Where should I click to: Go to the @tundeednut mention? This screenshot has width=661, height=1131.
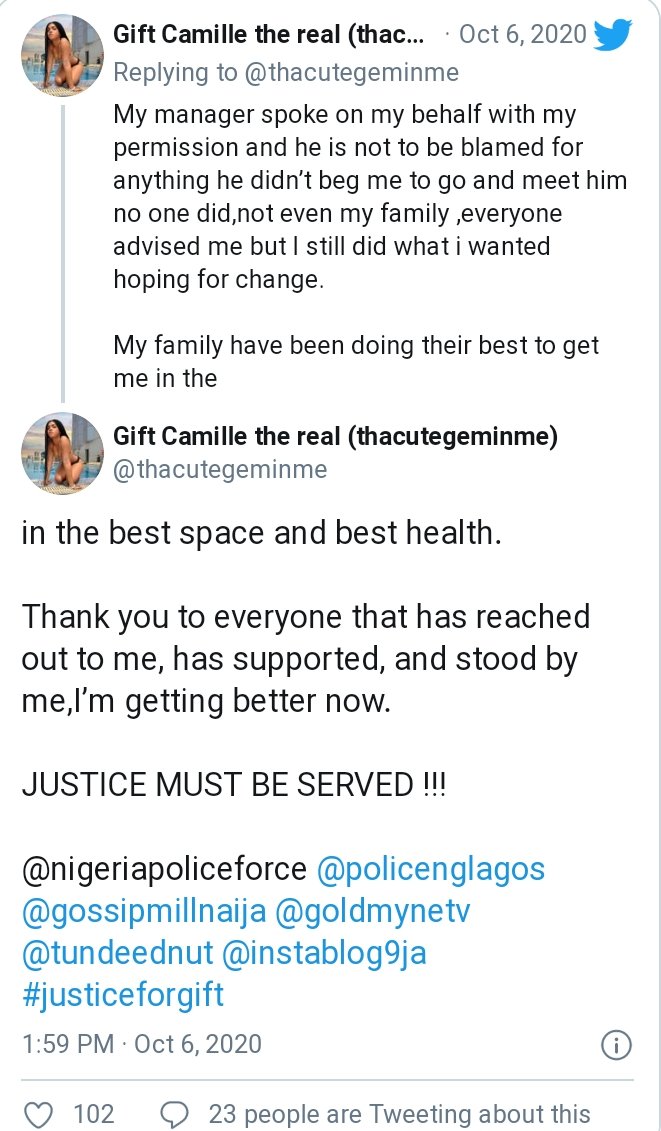pyautogui.click(x=110, y=953)
